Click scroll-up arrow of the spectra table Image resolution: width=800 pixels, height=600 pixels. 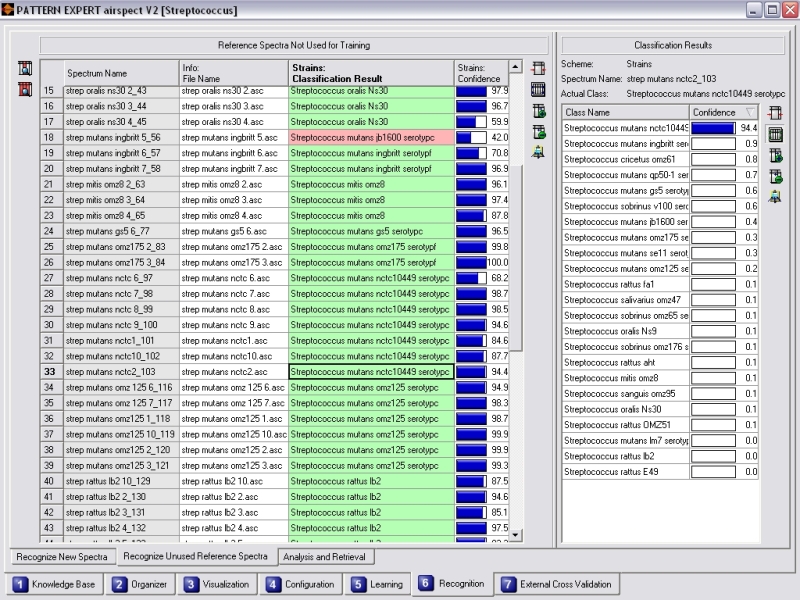(x=516, y=67)
